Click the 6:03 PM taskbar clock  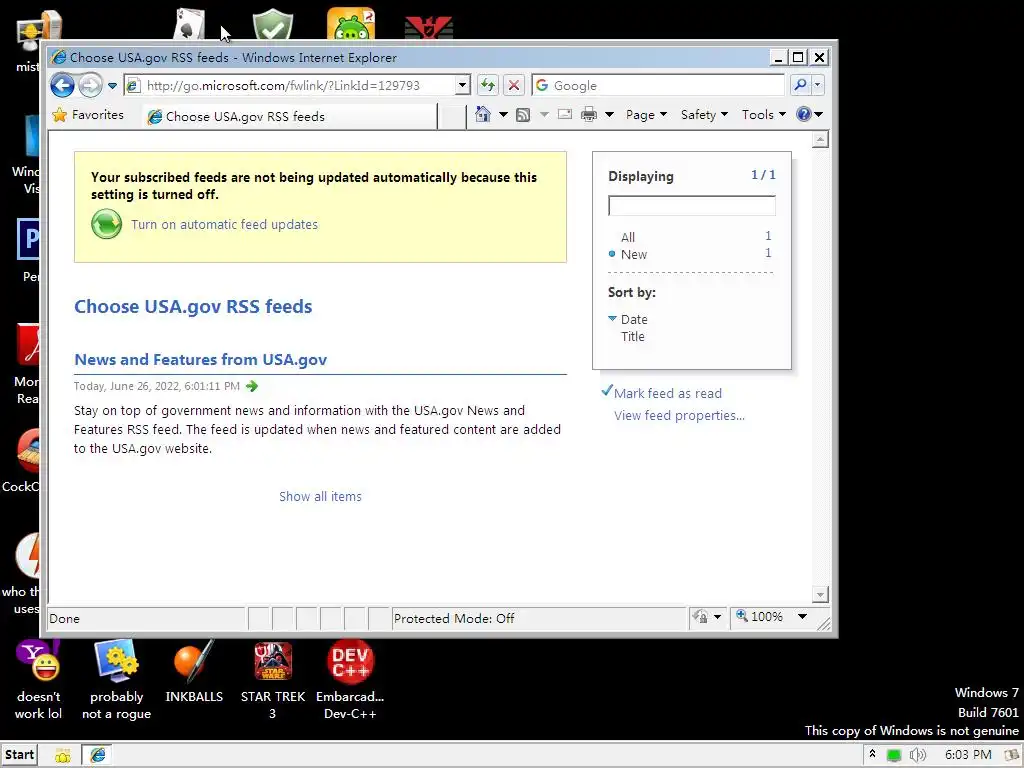pyautogui.click(x=968, y=755)
